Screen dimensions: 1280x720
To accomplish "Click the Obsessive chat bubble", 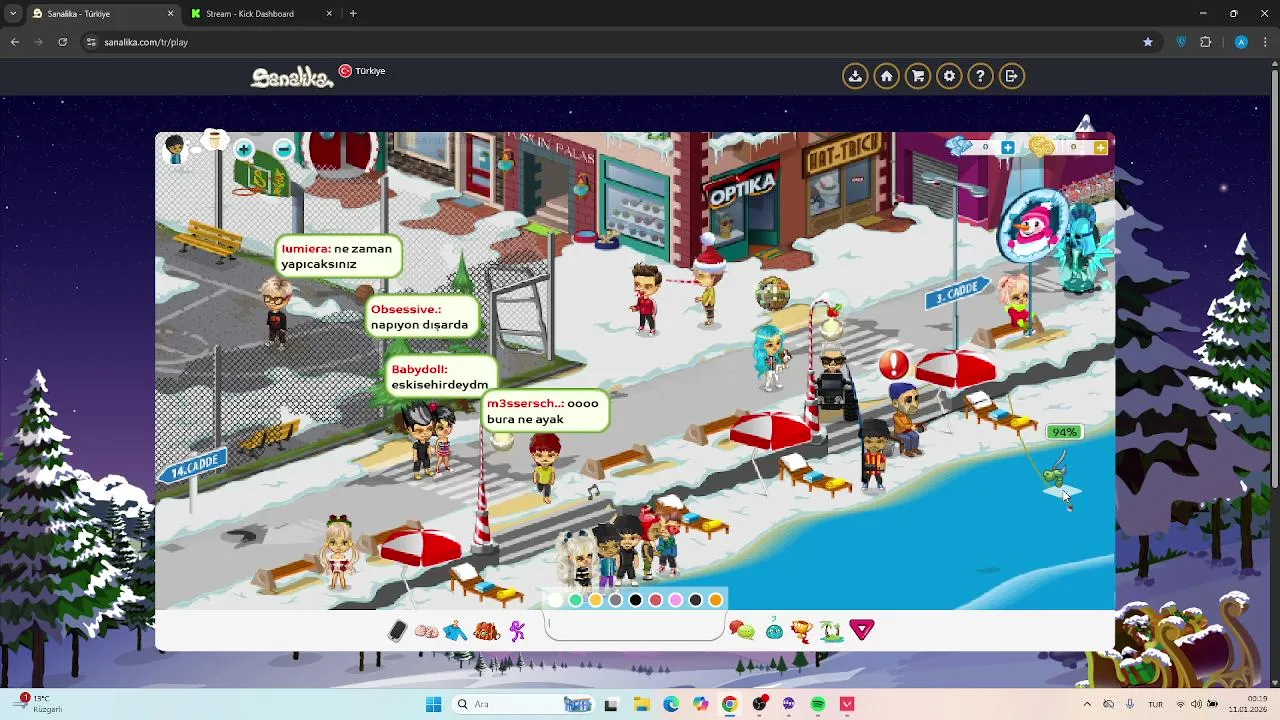I will [x=421, y=317].
